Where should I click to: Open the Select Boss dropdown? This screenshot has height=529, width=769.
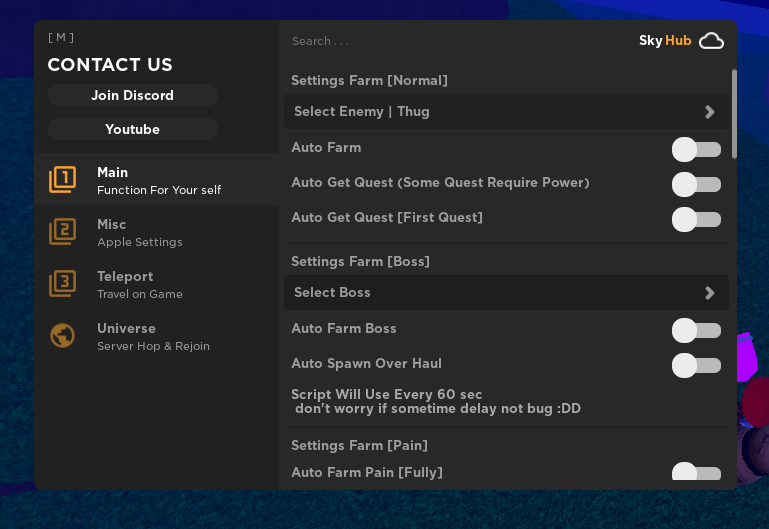click(505, 293)
